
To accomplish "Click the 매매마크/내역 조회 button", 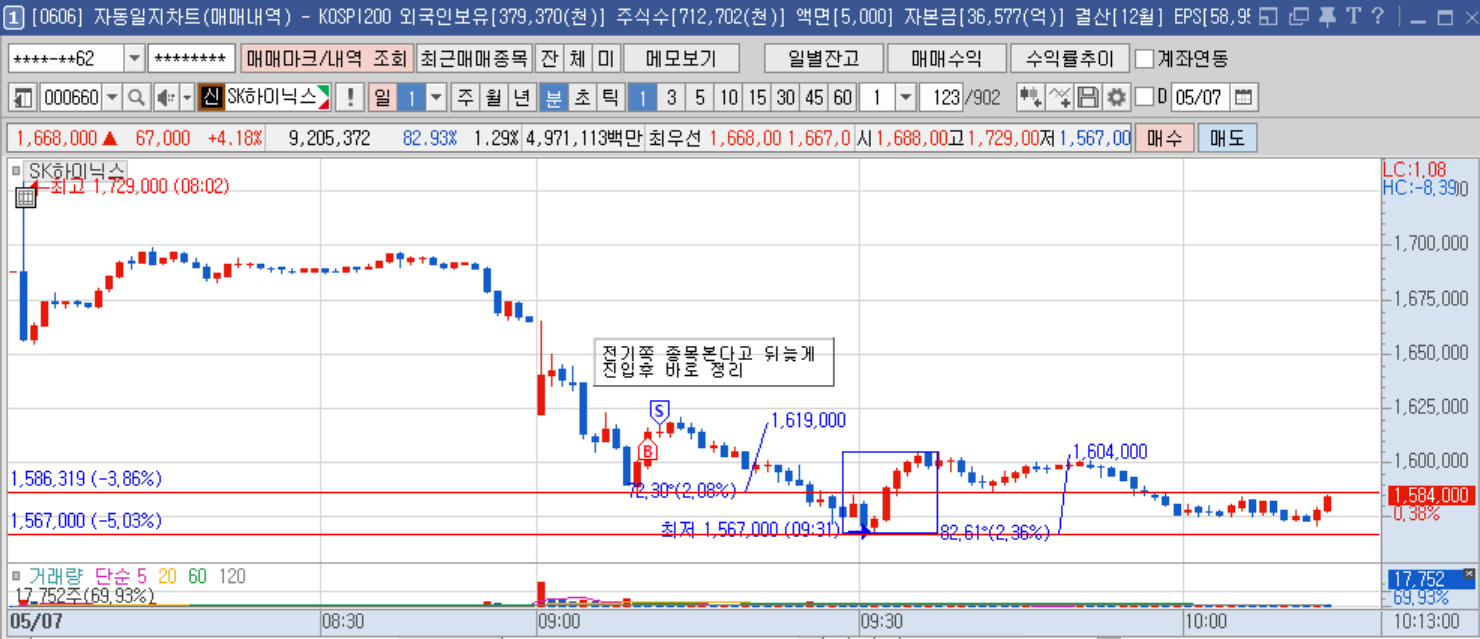I will click(326, 59).
